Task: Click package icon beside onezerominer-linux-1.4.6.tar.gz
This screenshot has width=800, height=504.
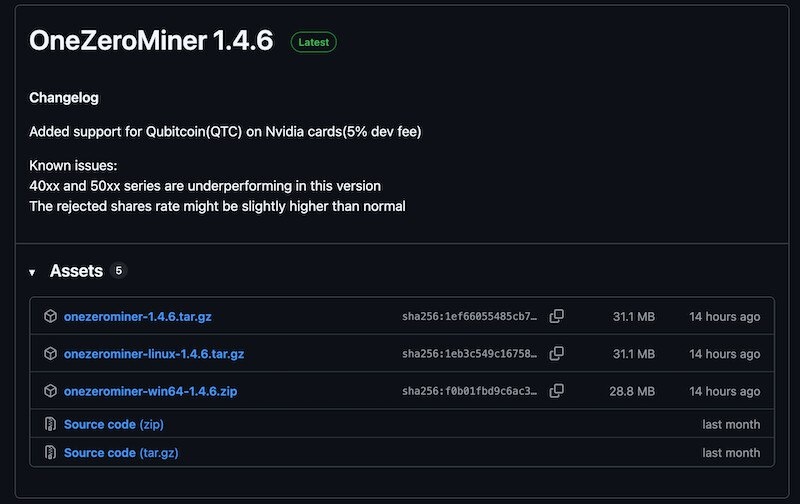Action: (x=51, y=354)
